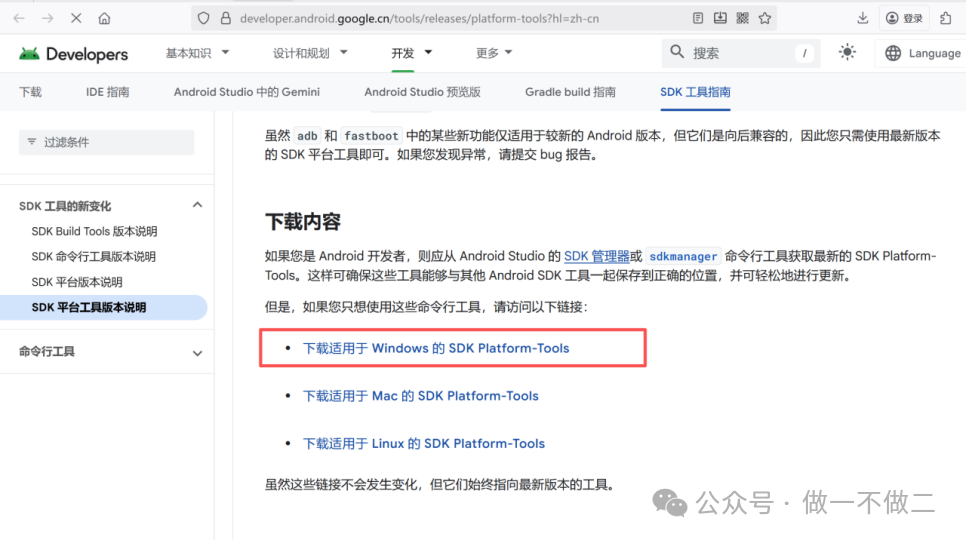966x541 pixels.
Task: Open SDK 命令行工具版本说明
Action: (93, 256)
